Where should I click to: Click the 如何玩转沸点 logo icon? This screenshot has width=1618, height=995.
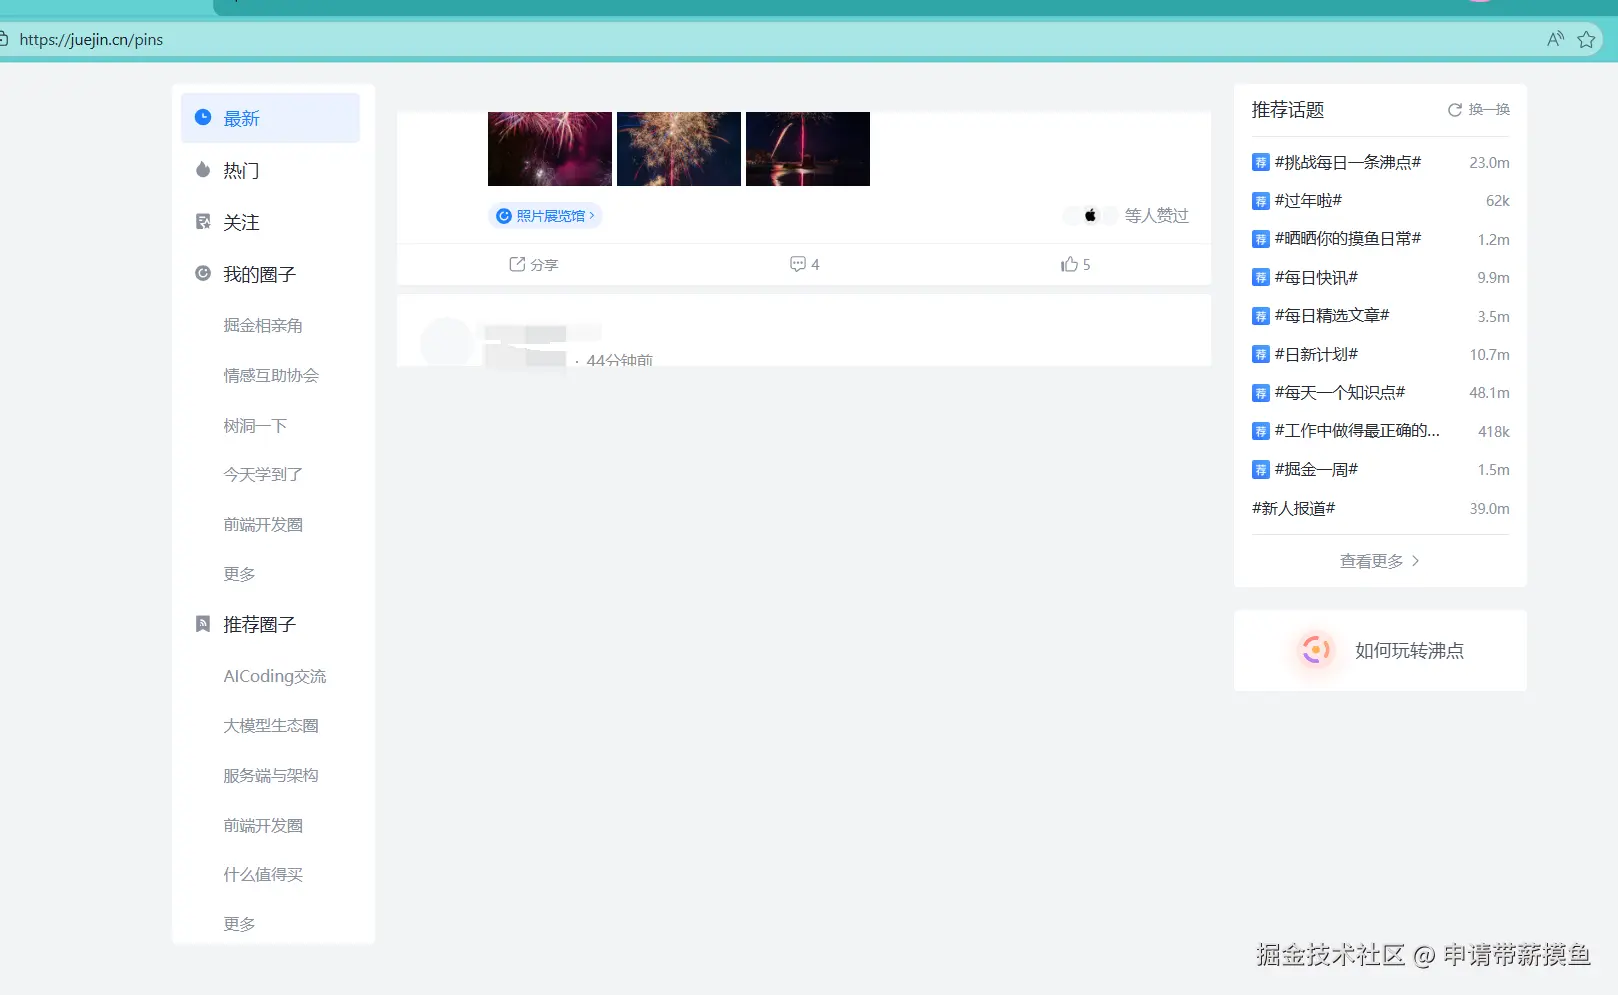coord(1315,650)
